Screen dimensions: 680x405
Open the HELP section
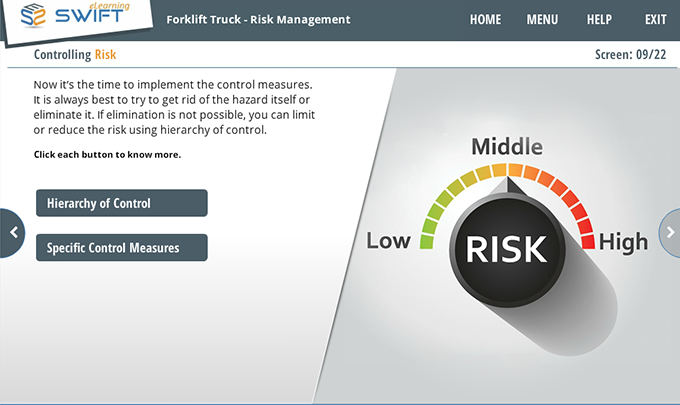tap(599, 19)
